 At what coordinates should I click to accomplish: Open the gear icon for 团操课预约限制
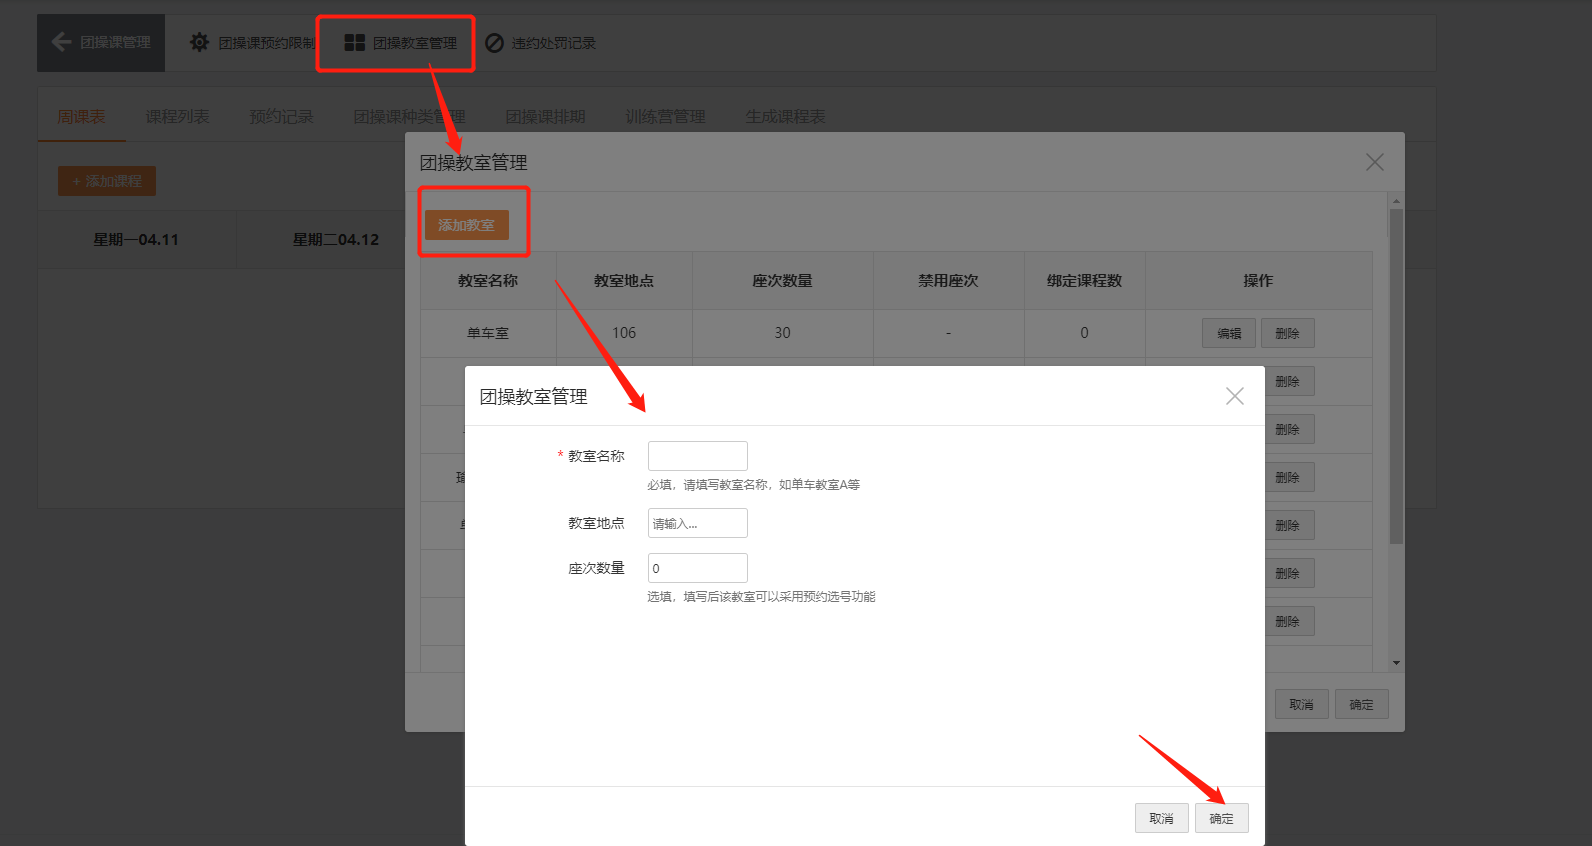(x=200, y=43)
